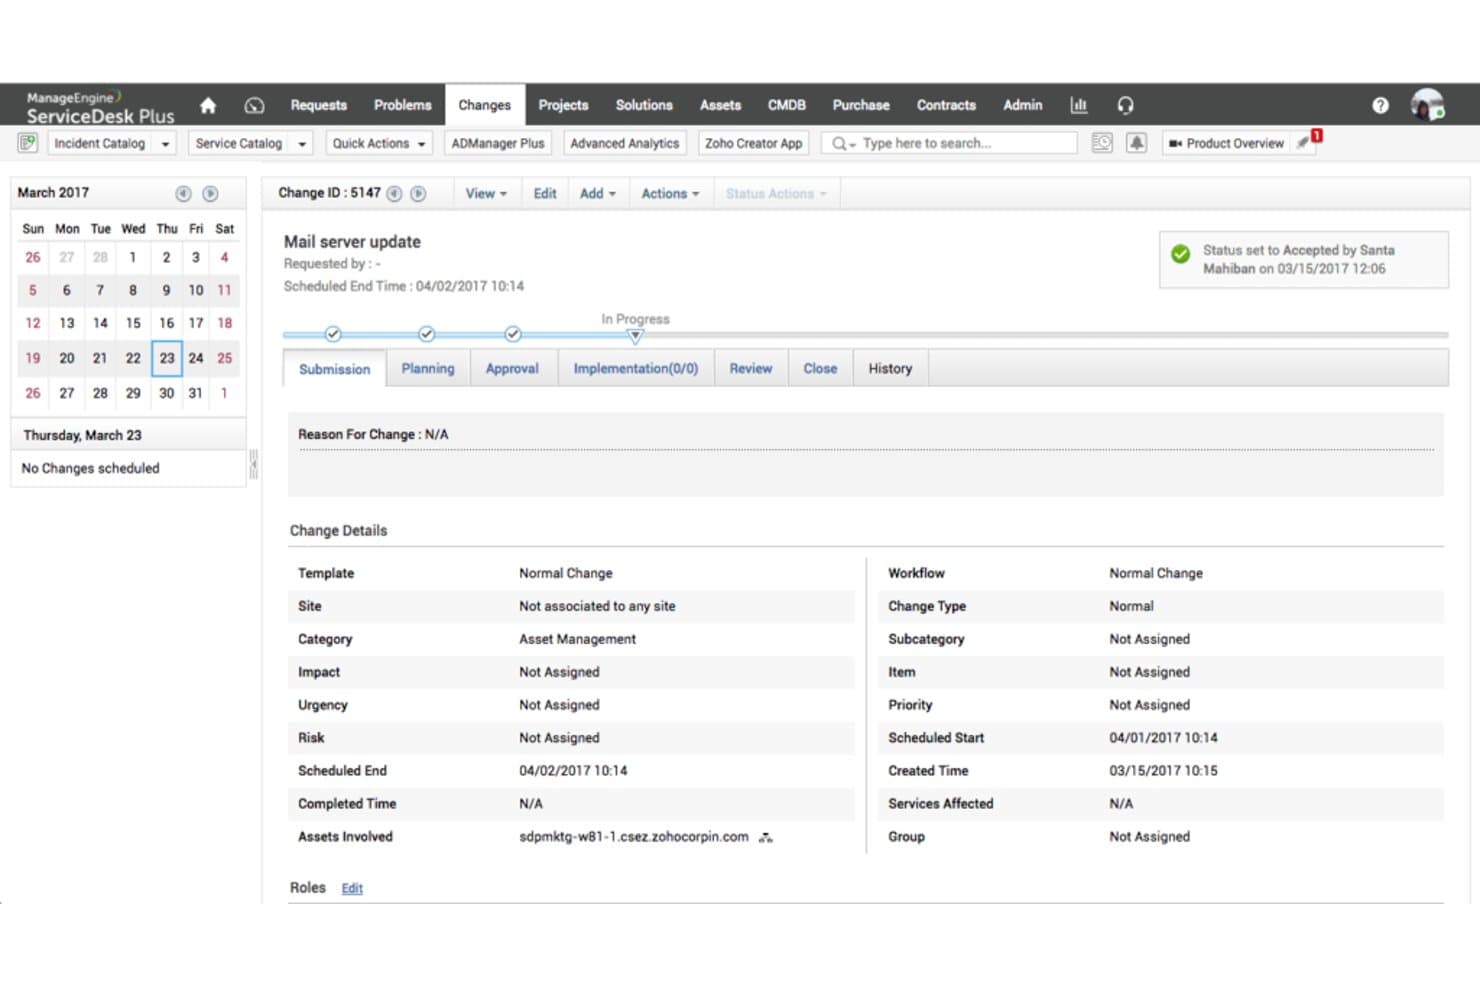Select March 15 in the calendar
Screen dimensions: 1480x987
133,323
